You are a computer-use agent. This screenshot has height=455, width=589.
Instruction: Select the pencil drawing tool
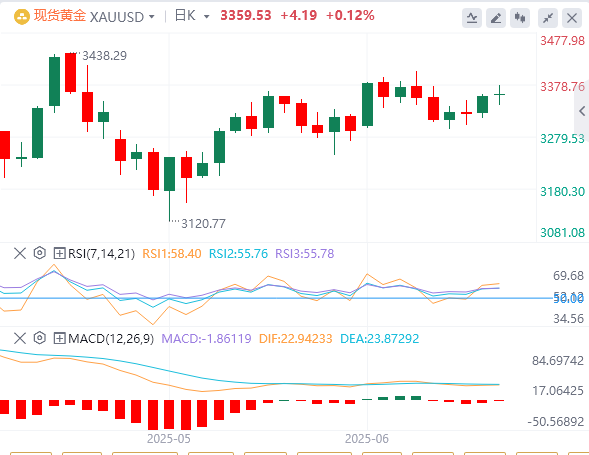click(496, 18)
